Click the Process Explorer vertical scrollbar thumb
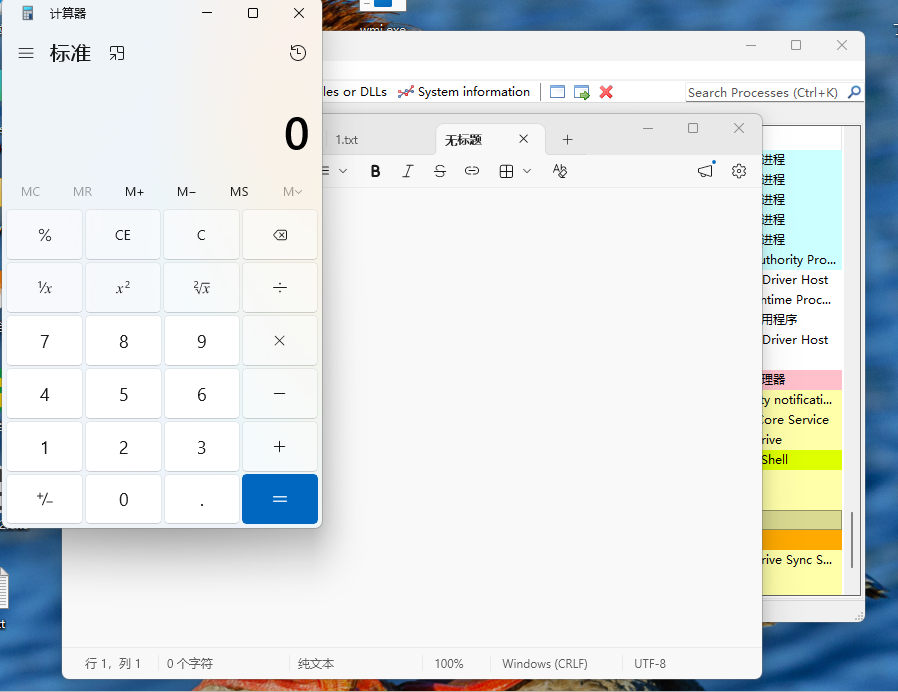 pos(852,540)
